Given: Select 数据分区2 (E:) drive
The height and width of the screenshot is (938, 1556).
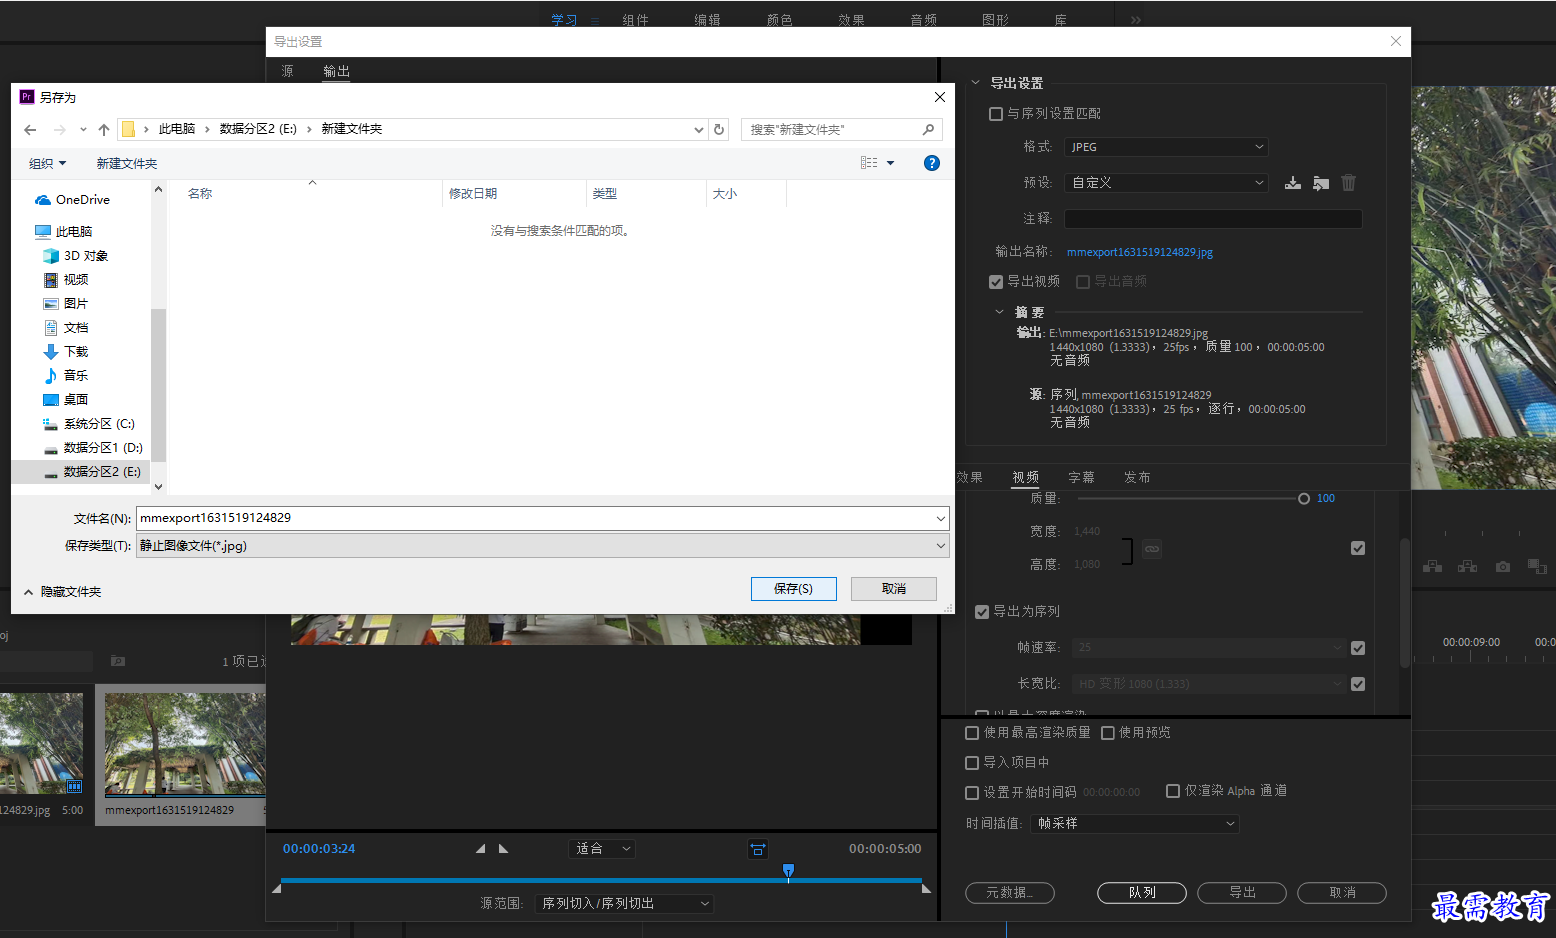Looking at the screenshot, I should 92,472.
